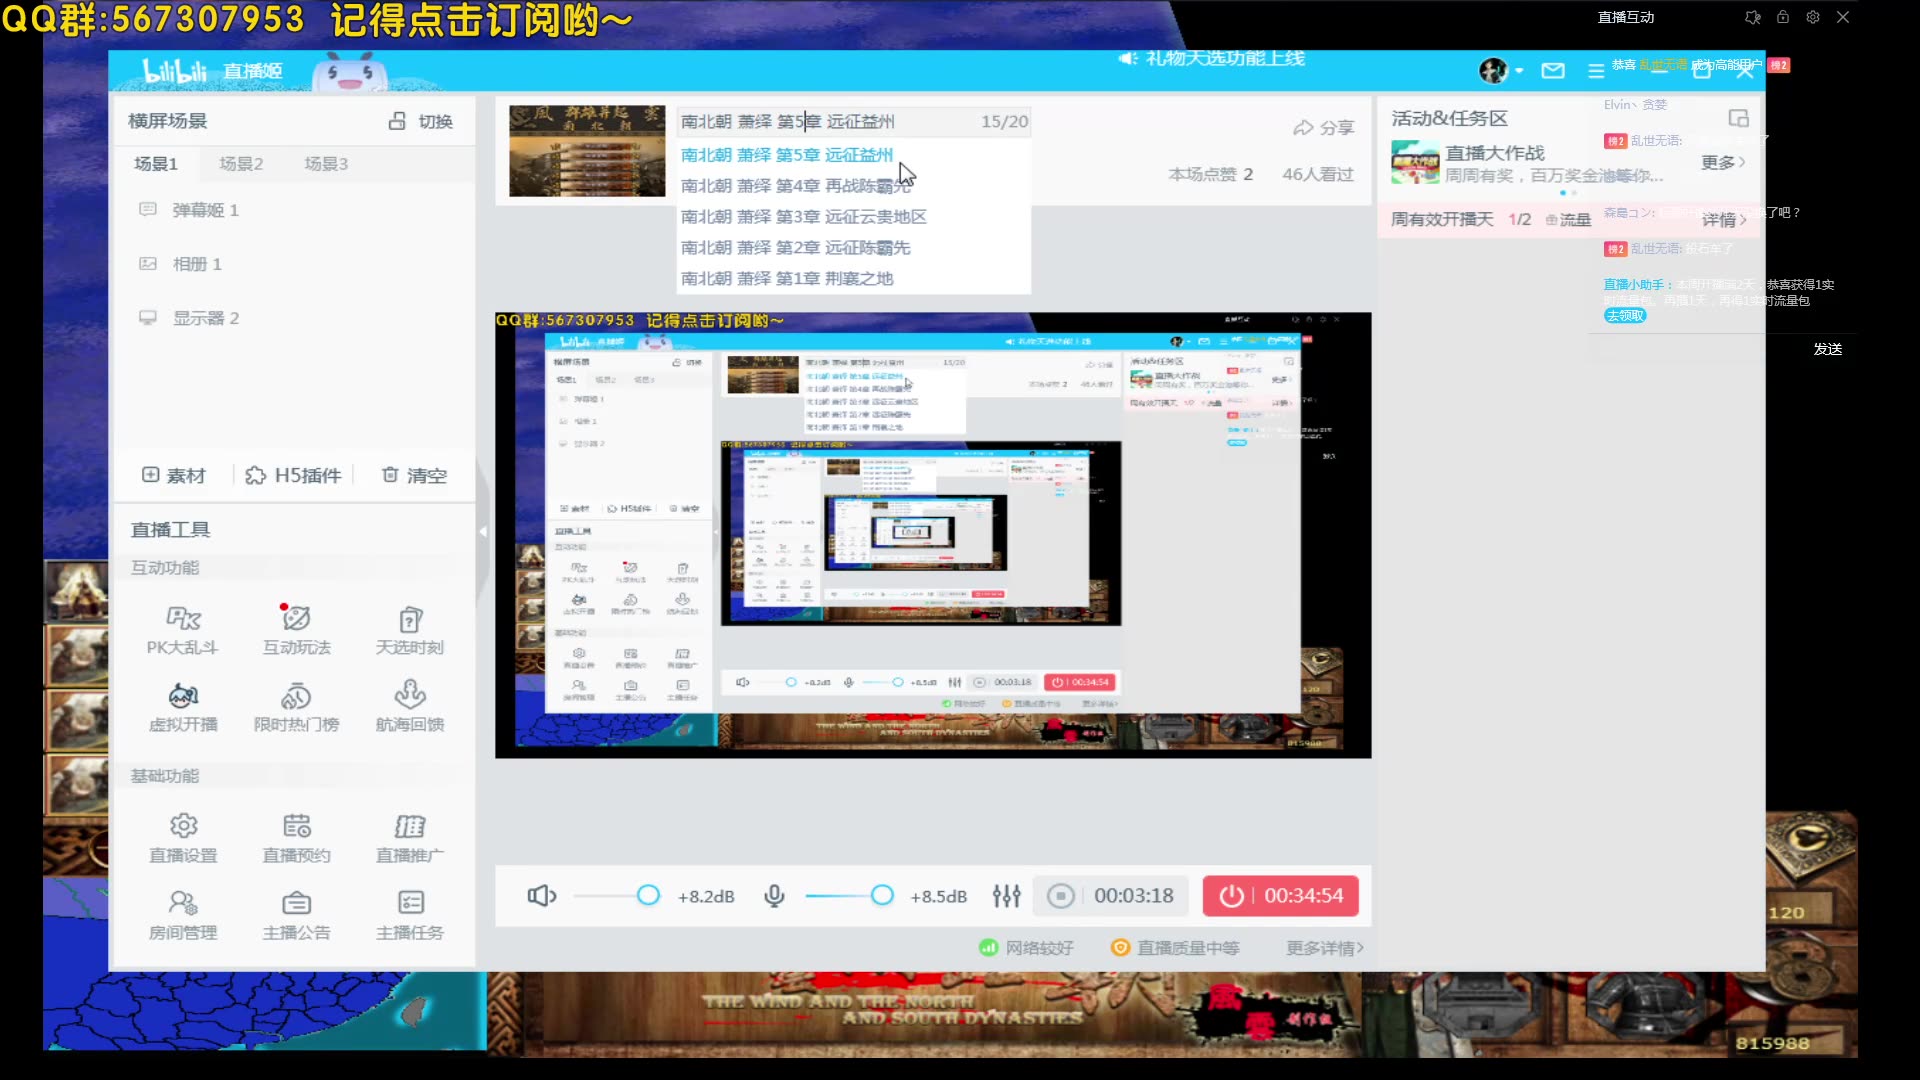The width and height of the screenshot is (1920, 1080).
Task: Open 主播任务 tasks tool
Action: [x=410, y=915]
